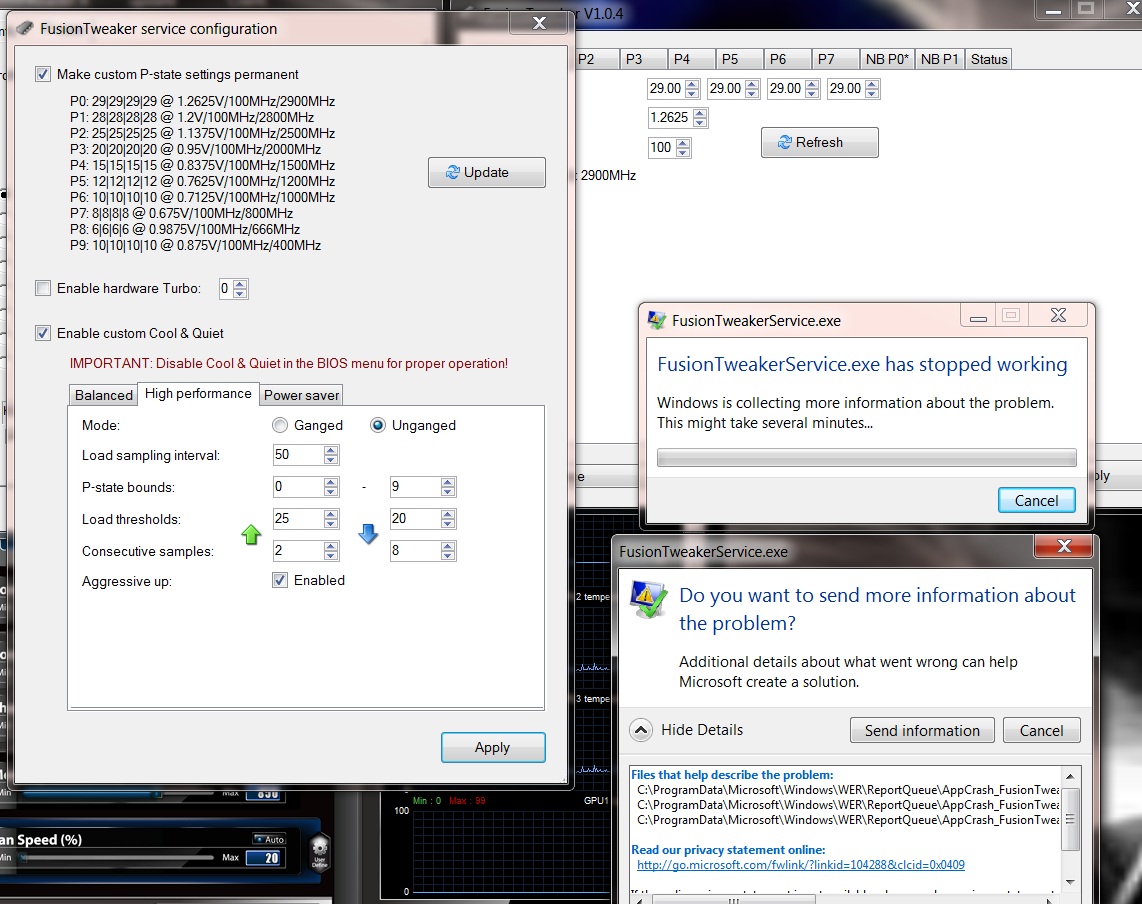
Task: Cancel the collecting-information crash dialog
Action: tap(1036, 500)
